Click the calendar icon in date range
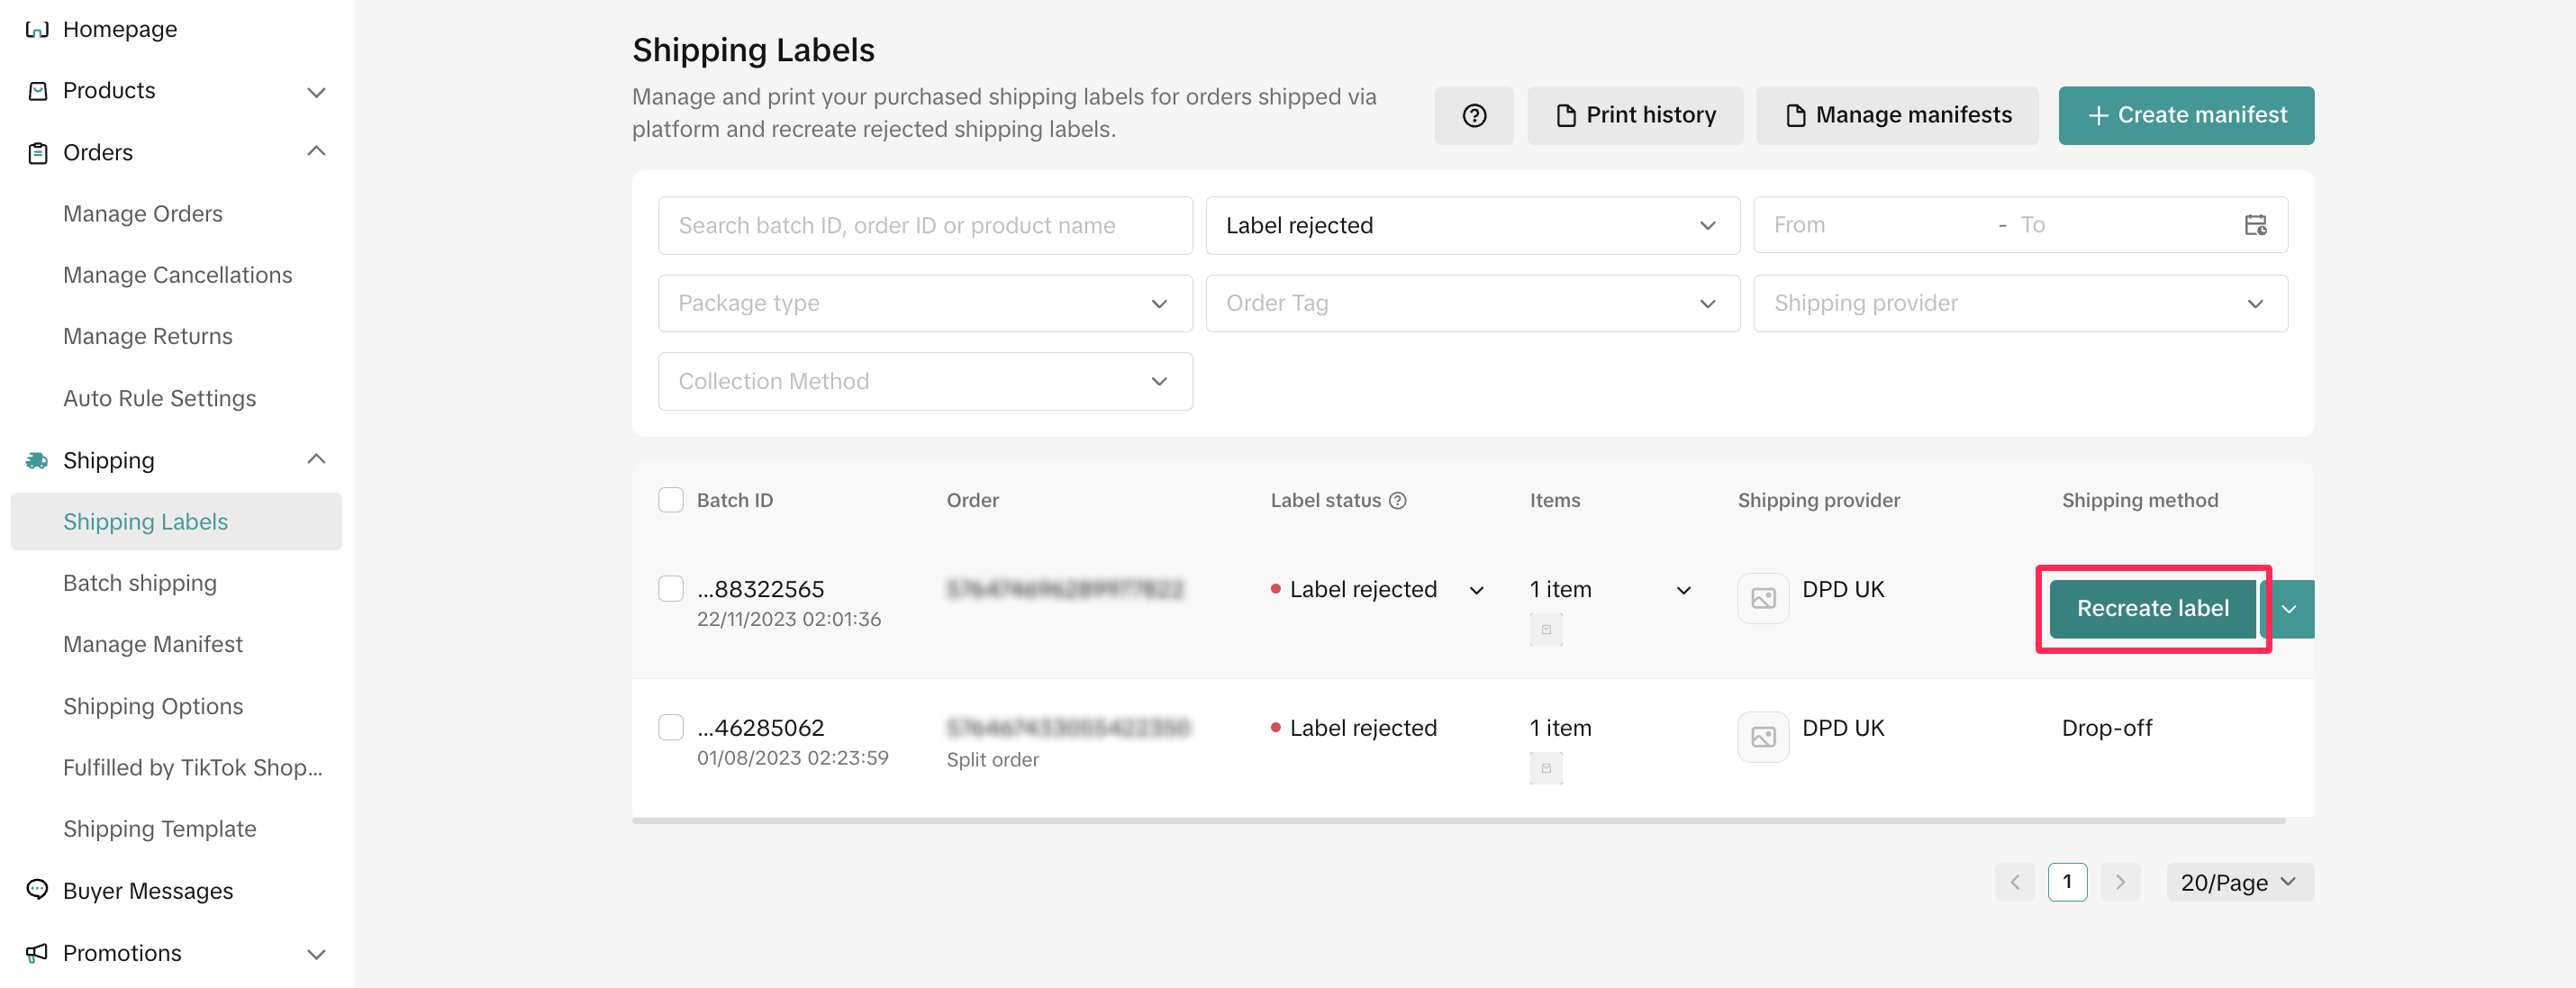Viewport: 2576px width, 988px height. click(x=2255, y=225)
